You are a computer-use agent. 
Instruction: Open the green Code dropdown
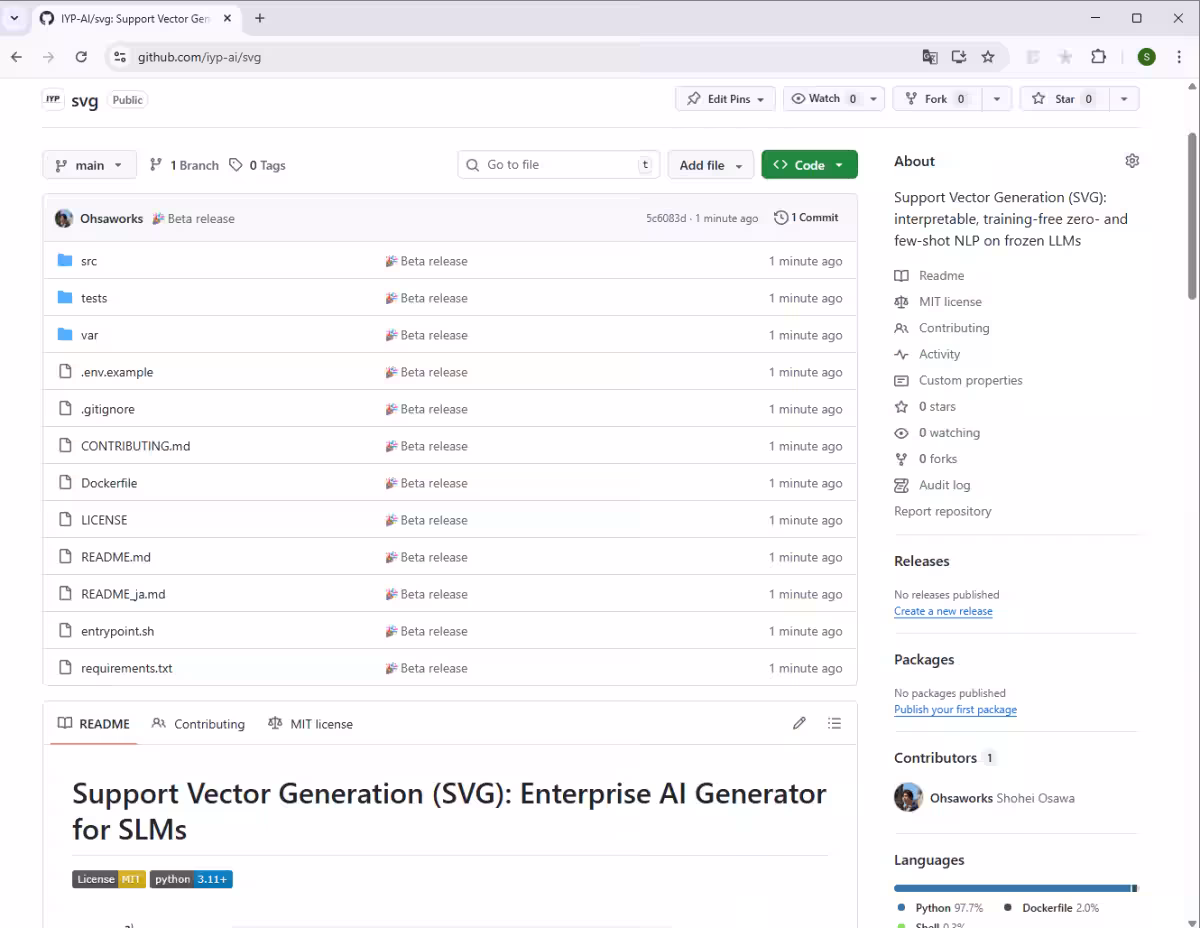tap(809, 165)
